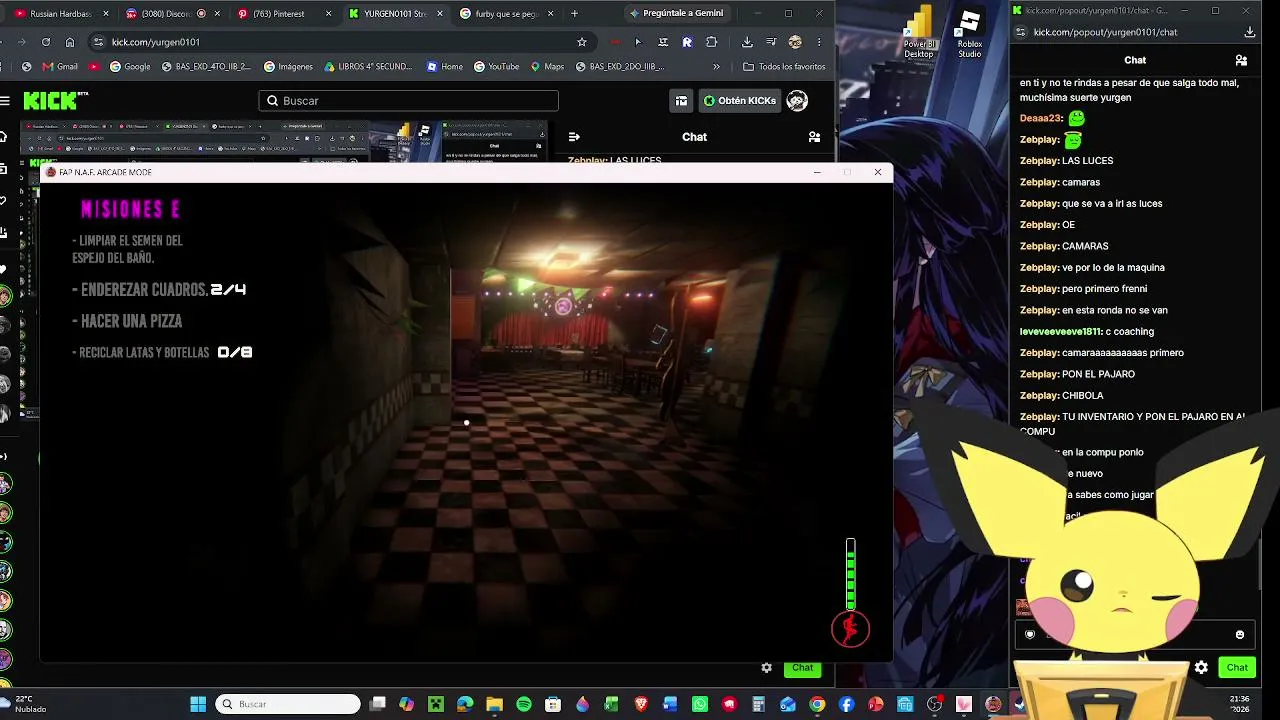This screenshot has height=720, width=1280.
Task: Open the 22°C Nublado weather widget
Action: coord(25,704)
